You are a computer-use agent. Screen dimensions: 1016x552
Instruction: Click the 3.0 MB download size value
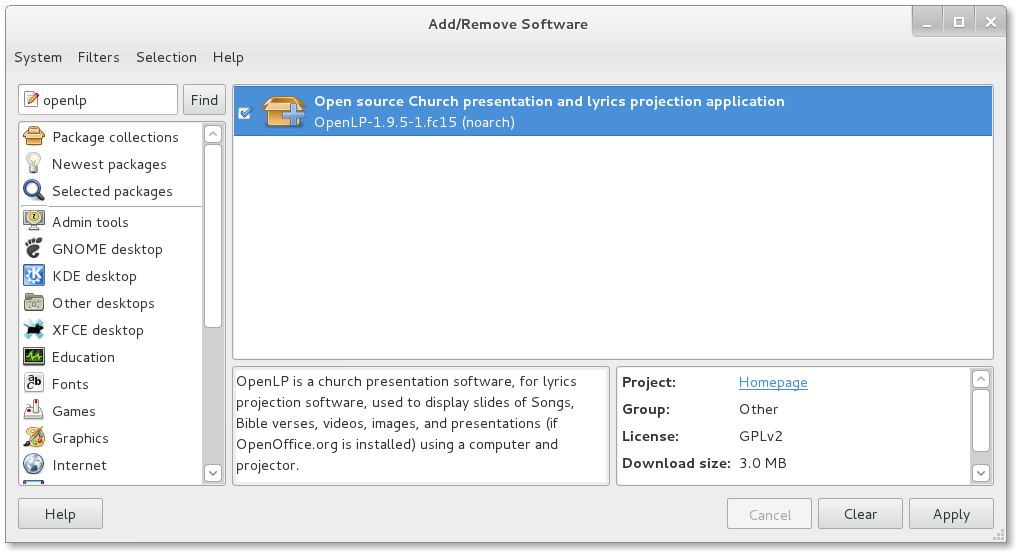tap(763, 463)
